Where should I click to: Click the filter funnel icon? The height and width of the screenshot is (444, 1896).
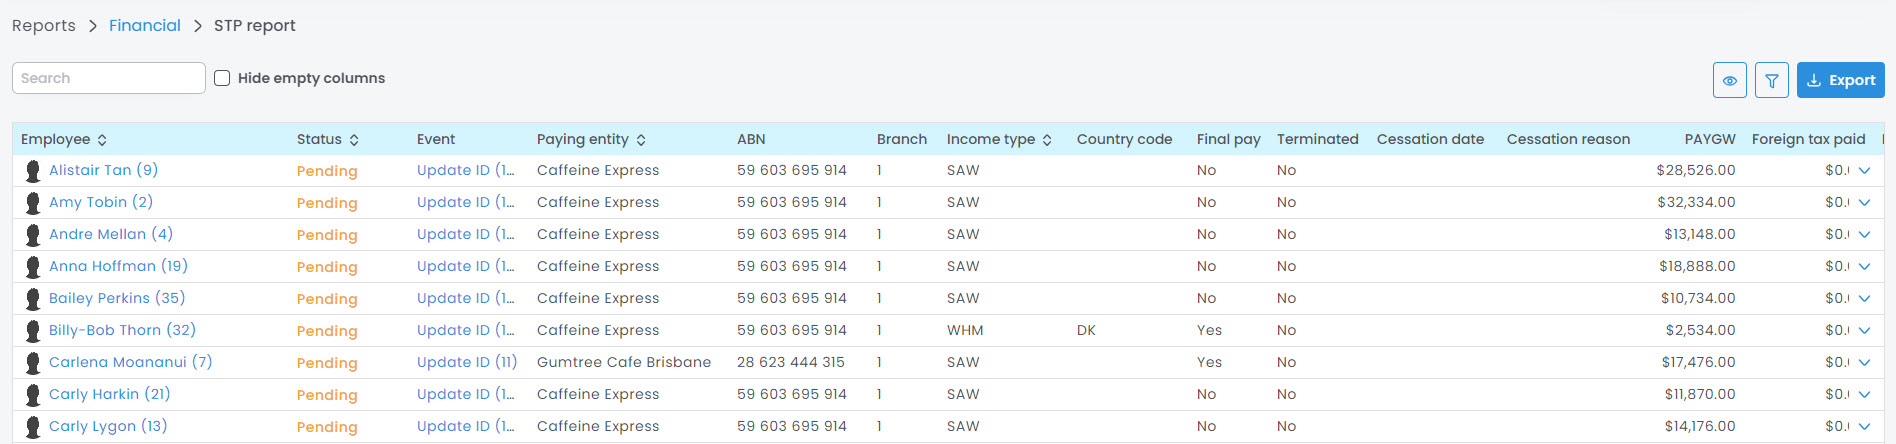[1771, 80]
